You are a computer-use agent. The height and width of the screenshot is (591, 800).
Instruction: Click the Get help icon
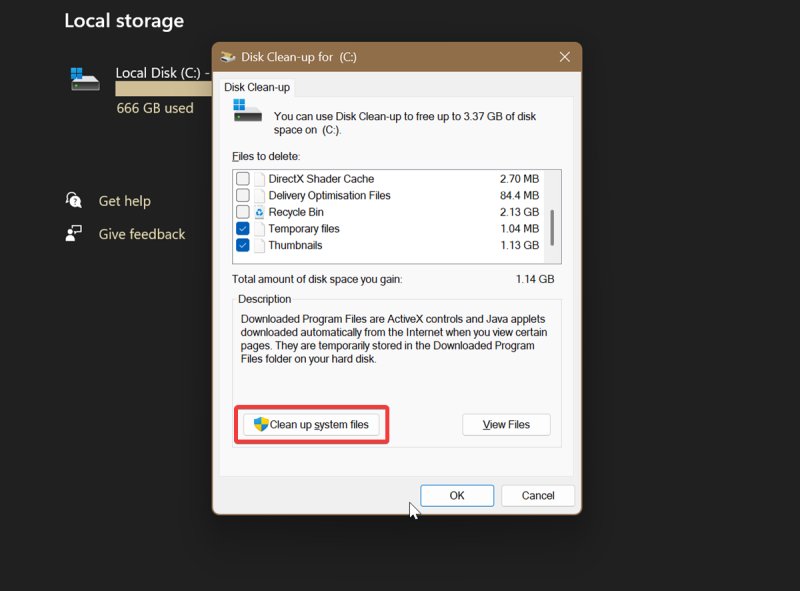pyautogui.click(x=74, y=201)
